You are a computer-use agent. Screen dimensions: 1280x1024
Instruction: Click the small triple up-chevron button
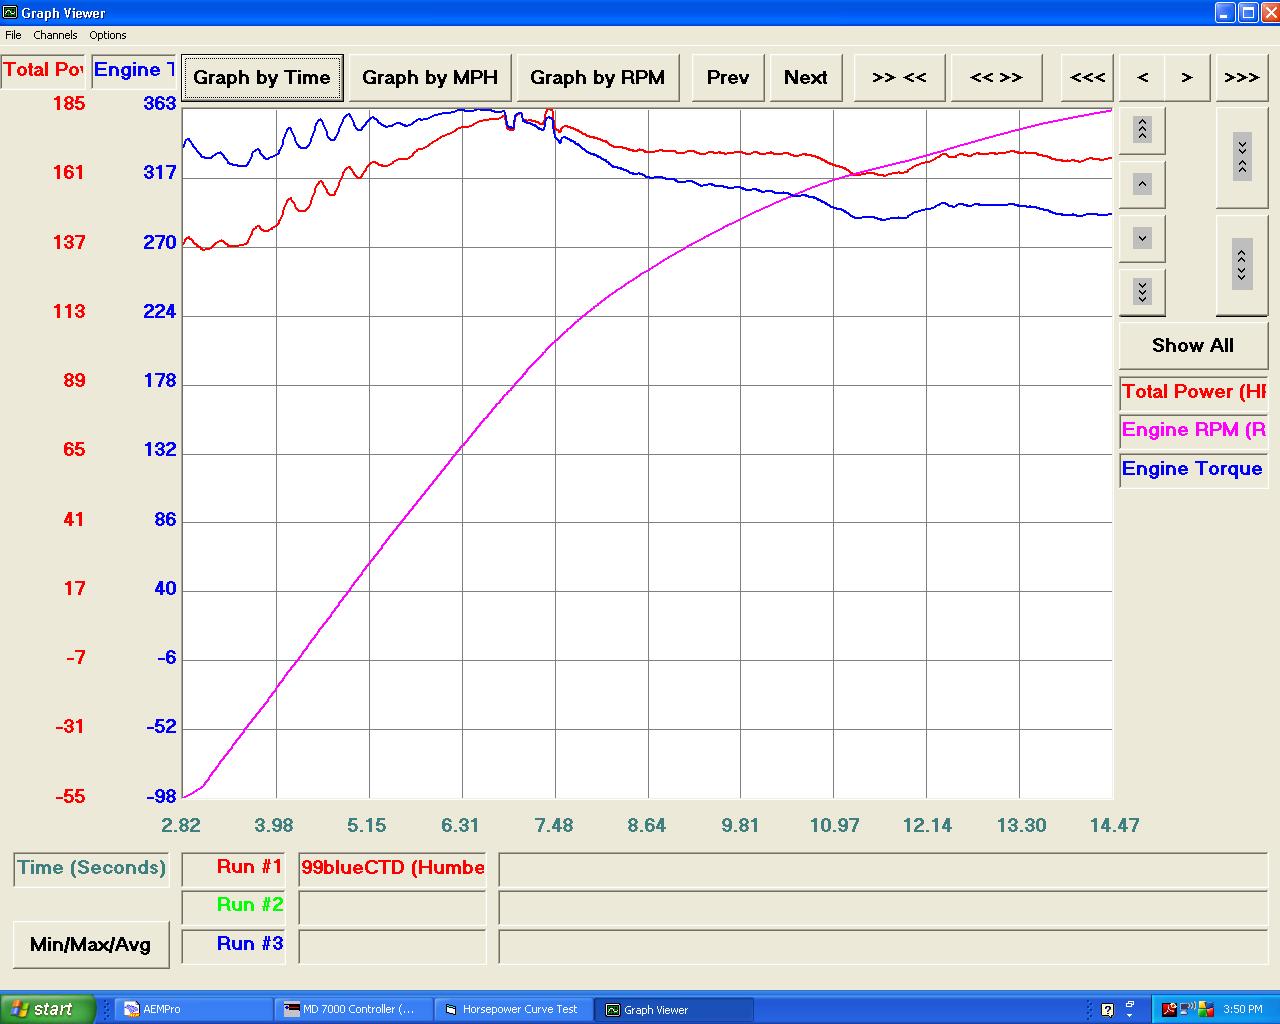click(1142, 130)
